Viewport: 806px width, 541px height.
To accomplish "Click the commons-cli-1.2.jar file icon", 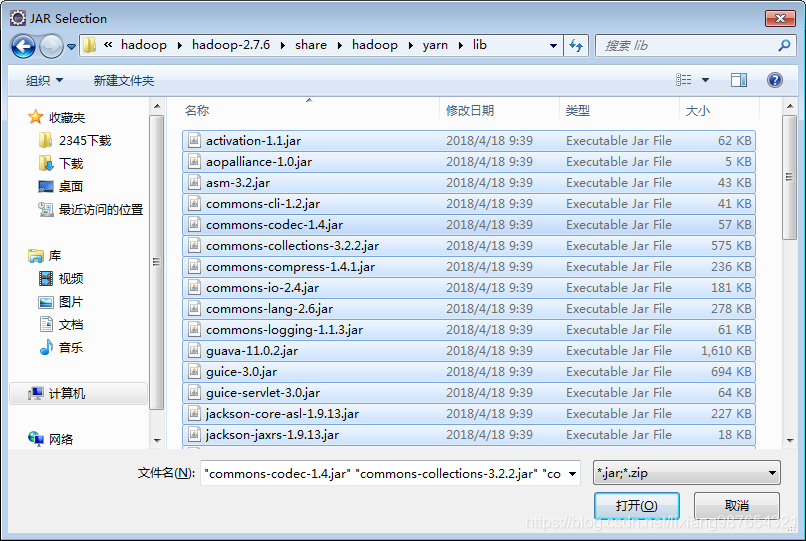I will [x=194, y=204].
